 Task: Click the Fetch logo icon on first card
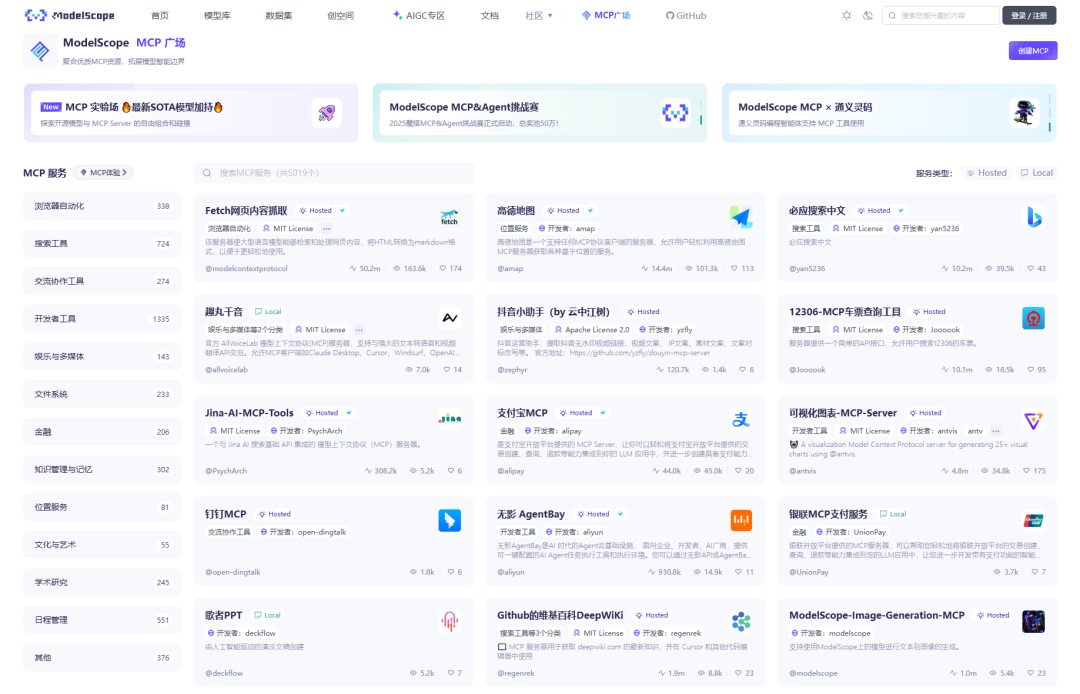click(x=449, y=217)
